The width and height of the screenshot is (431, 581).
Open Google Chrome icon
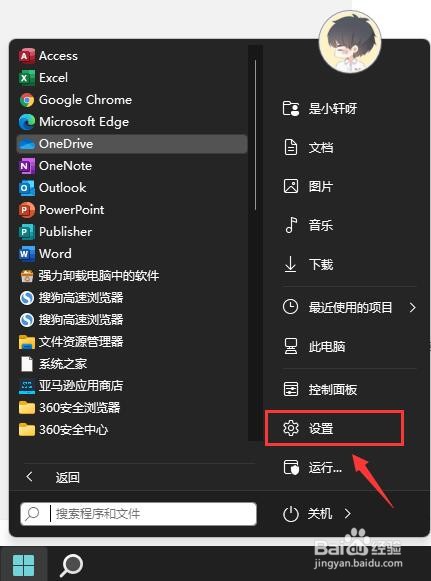point(27,100)
